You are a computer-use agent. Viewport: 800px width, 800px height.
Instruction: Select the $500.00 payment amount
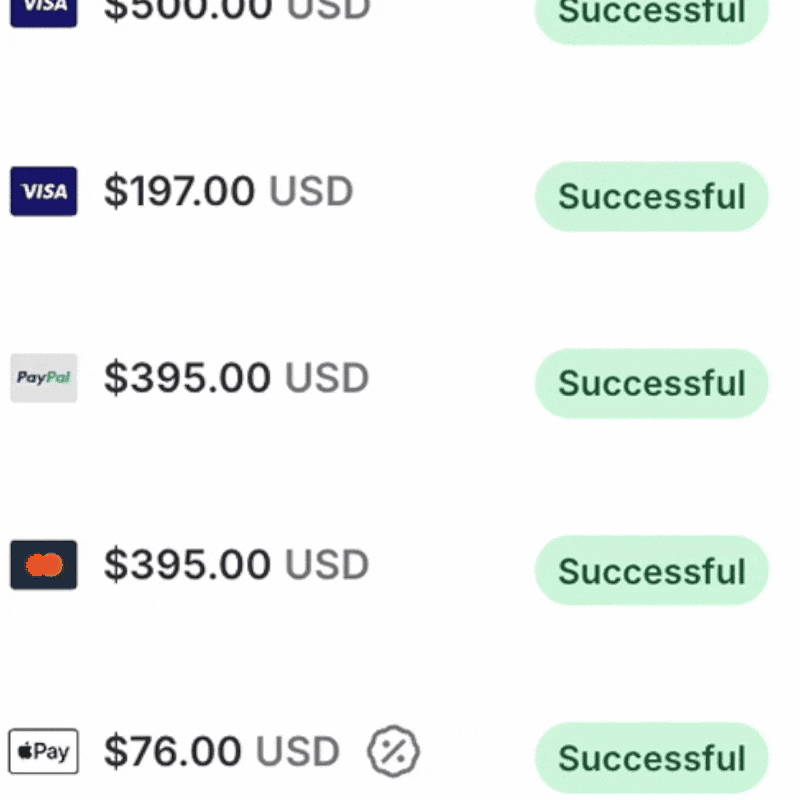click(x=187, y=10)
